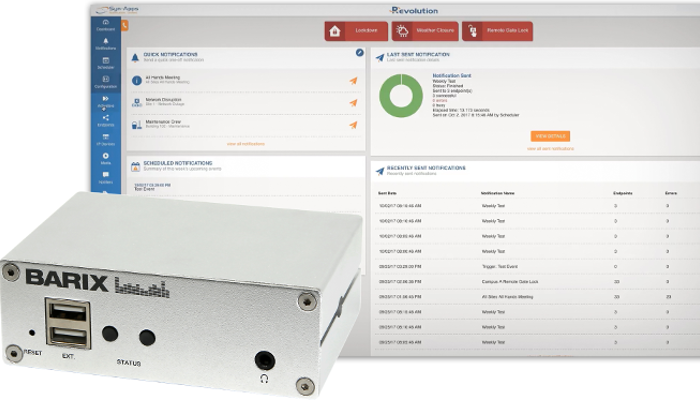
Task: Open Endpoints via the share-shaped sidebar icon
Action: point(106,121)
